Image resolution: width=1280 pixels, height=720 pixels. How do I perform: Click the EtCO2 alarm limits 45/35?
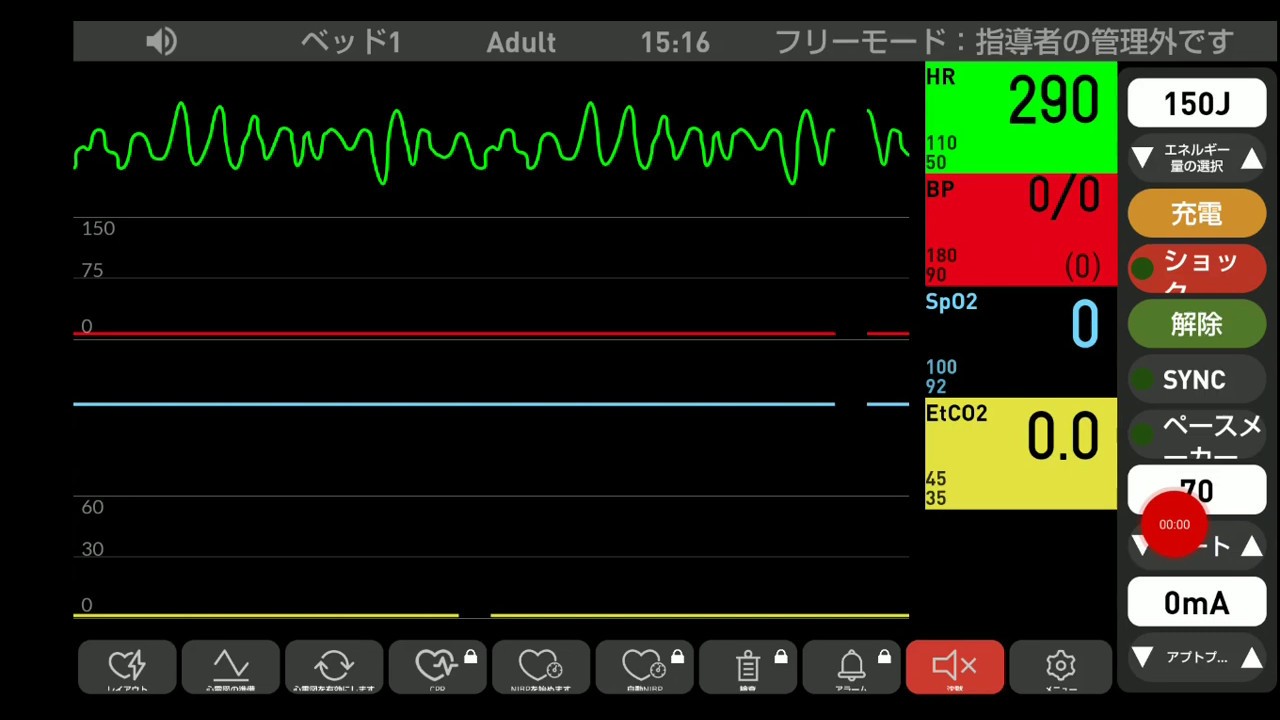936,489
